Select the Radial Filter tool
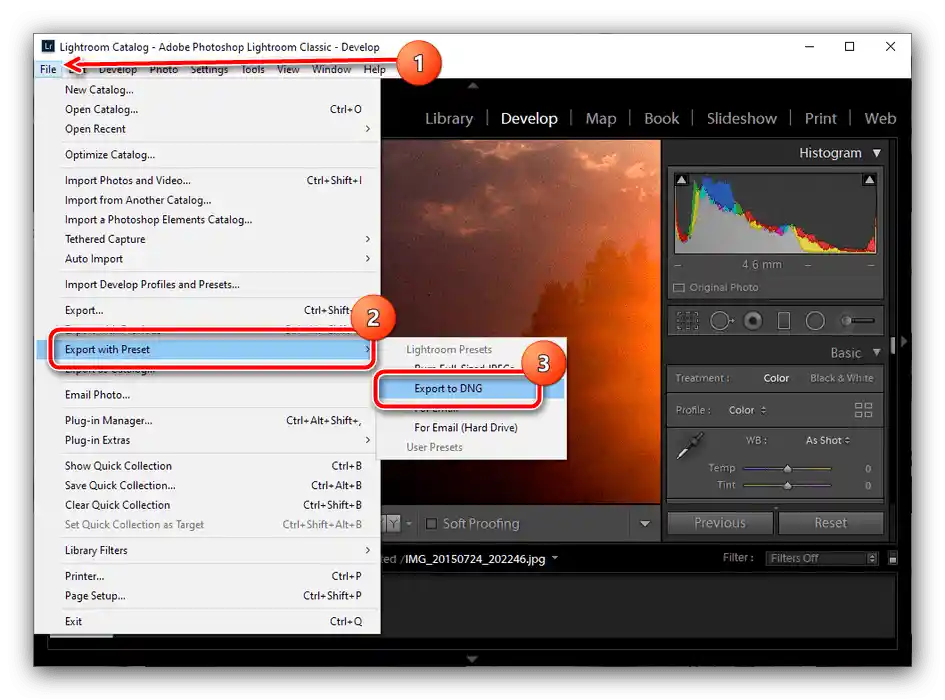Screen dimensions: 945x700 point(816,320)
